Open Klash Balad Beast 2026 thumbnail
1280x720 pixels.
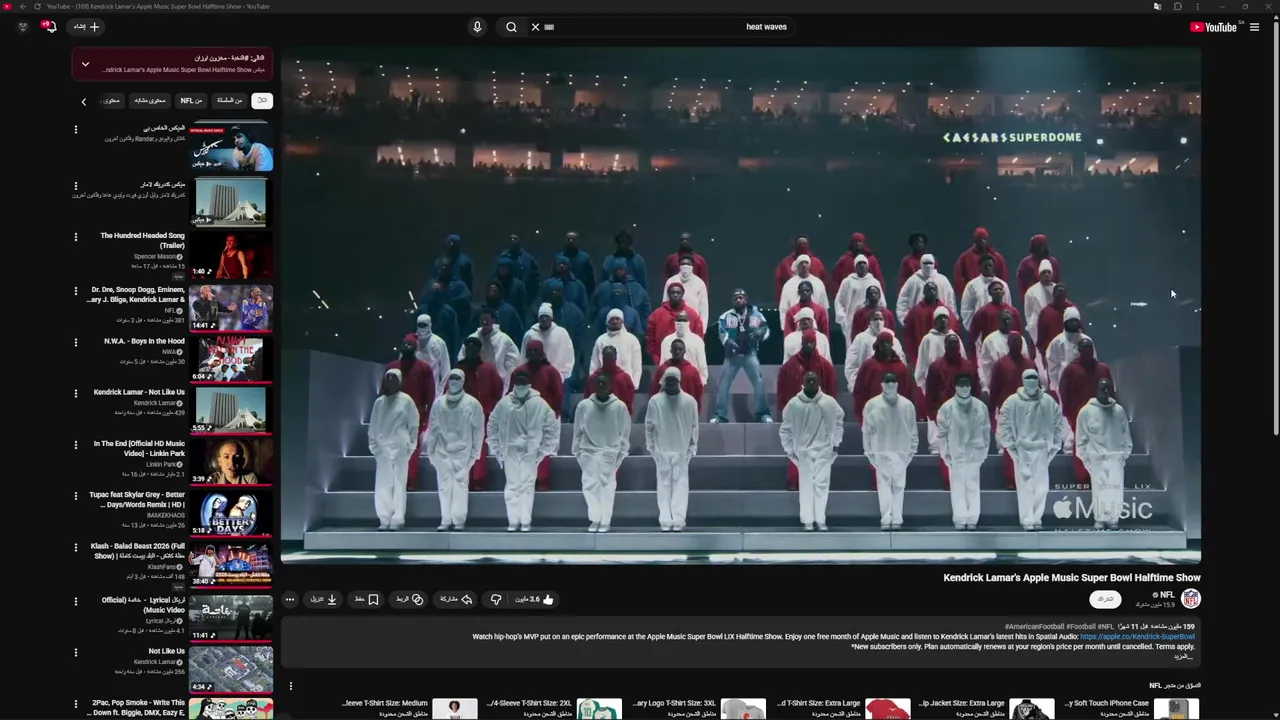pos(231,566)
